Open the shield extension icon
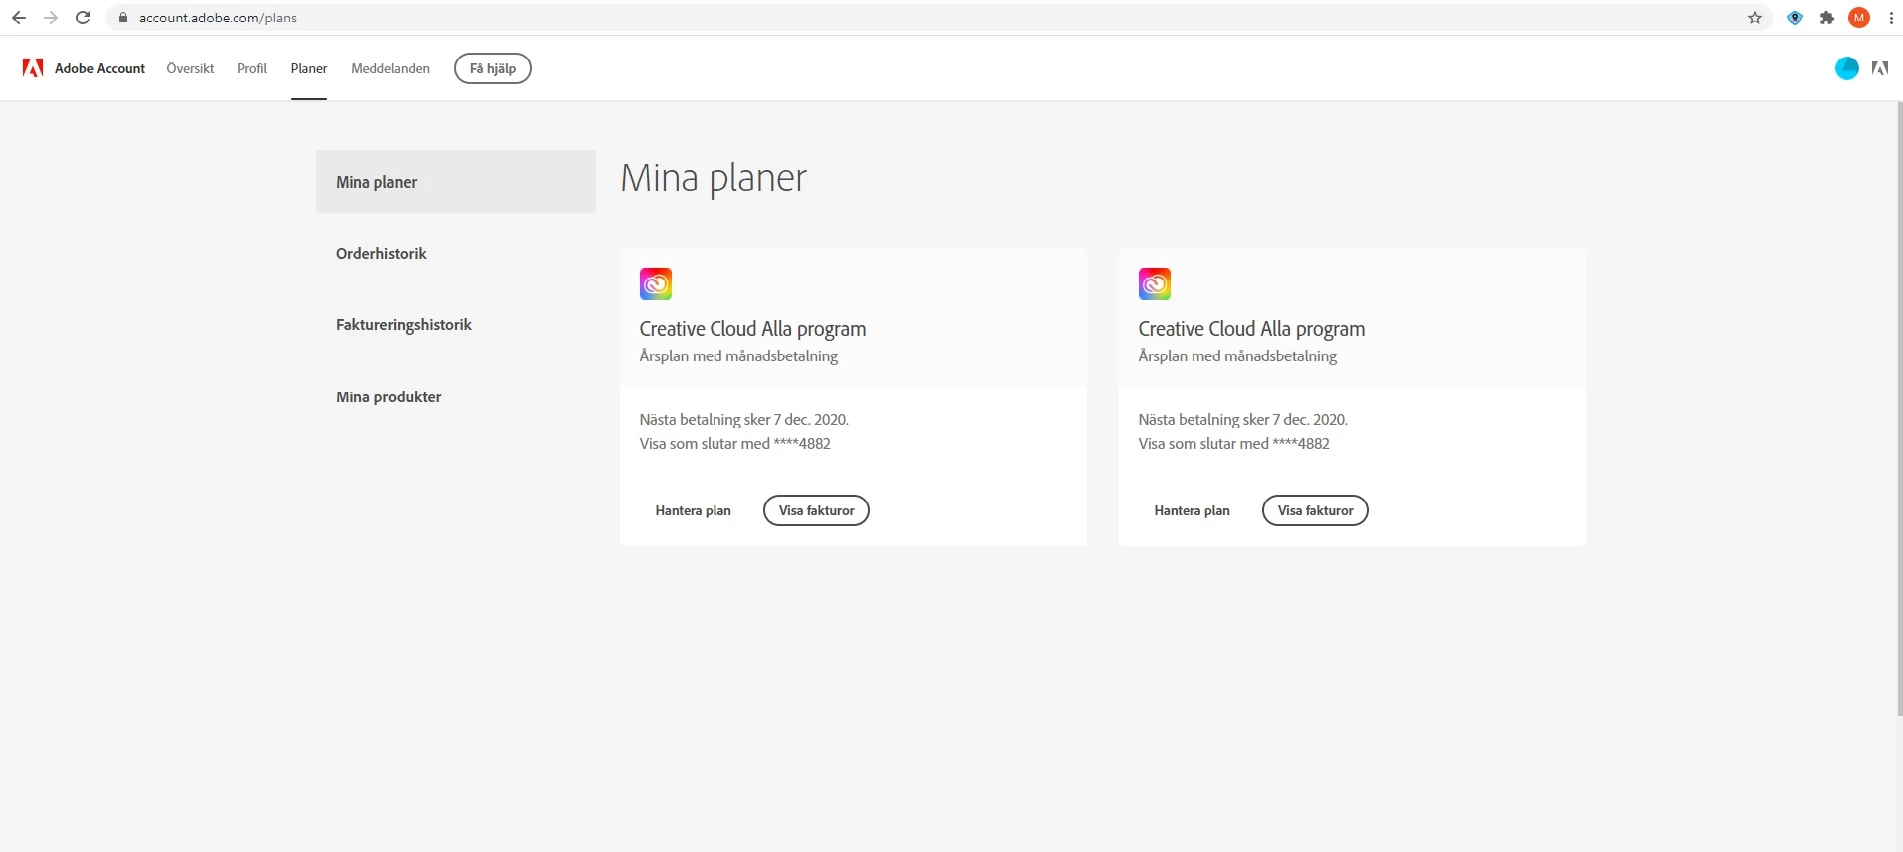This screenshot has height=852, width=1903. [x=1795, y=18]
